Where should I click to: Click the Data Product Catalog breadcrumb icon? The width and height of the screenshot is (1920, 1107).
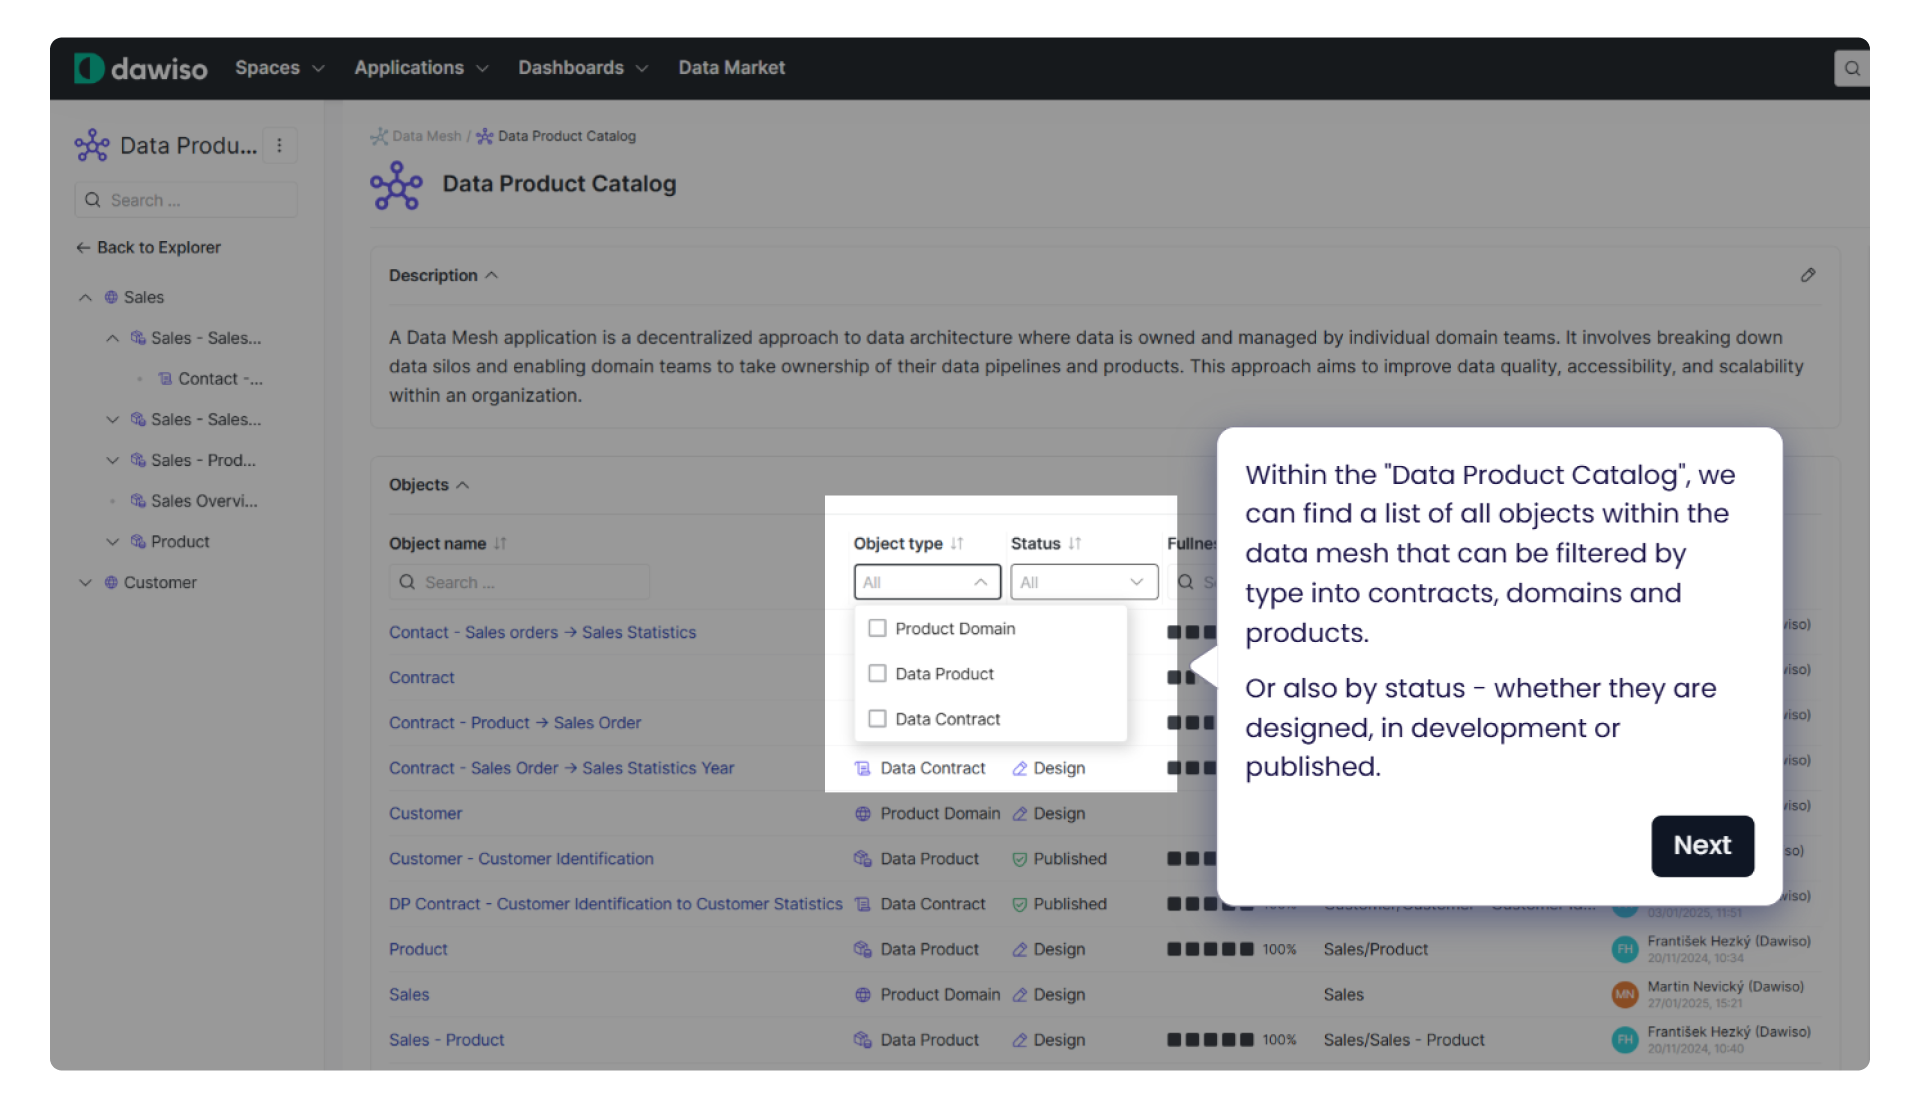point(484,136)
